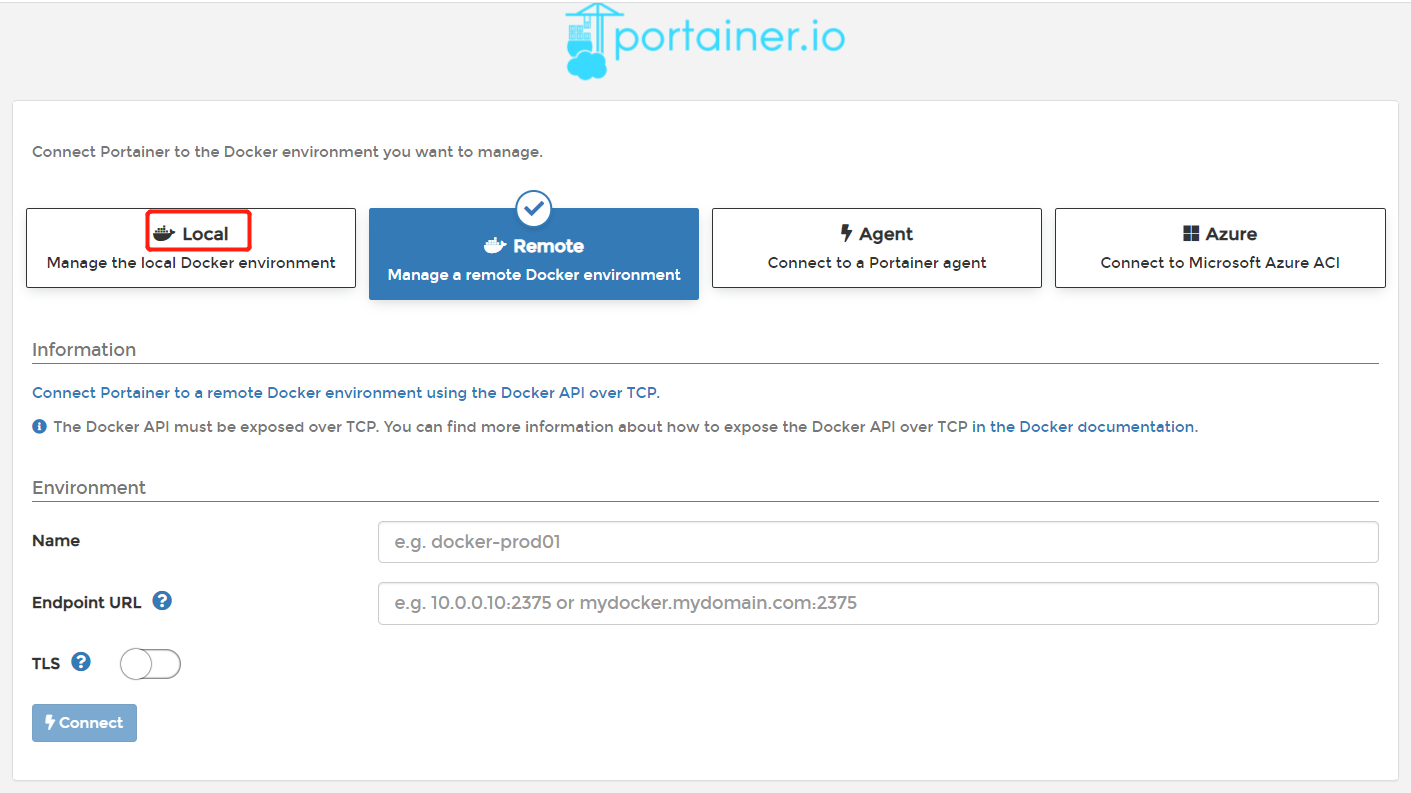This screenshot has height=793, width=1411.
Task: Click the Docker whale icon beside Local
Action: (164, 234)
